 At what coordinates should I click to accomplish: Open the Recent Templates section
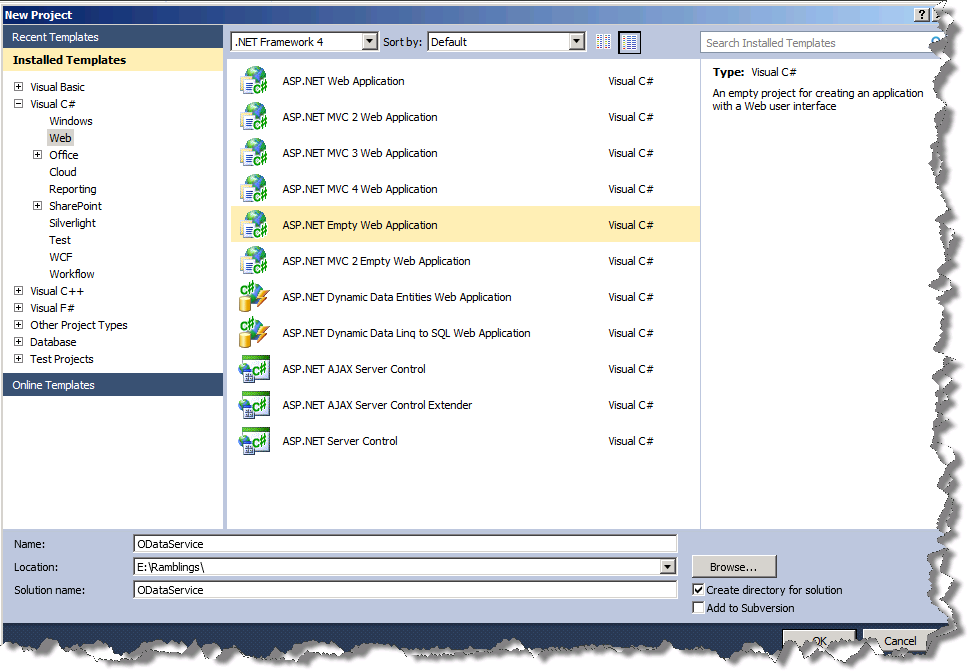point(113,37)
